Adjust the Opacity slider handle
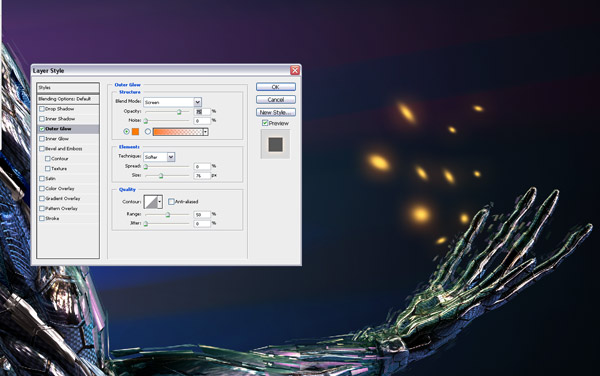 click(x=179, y=112)
